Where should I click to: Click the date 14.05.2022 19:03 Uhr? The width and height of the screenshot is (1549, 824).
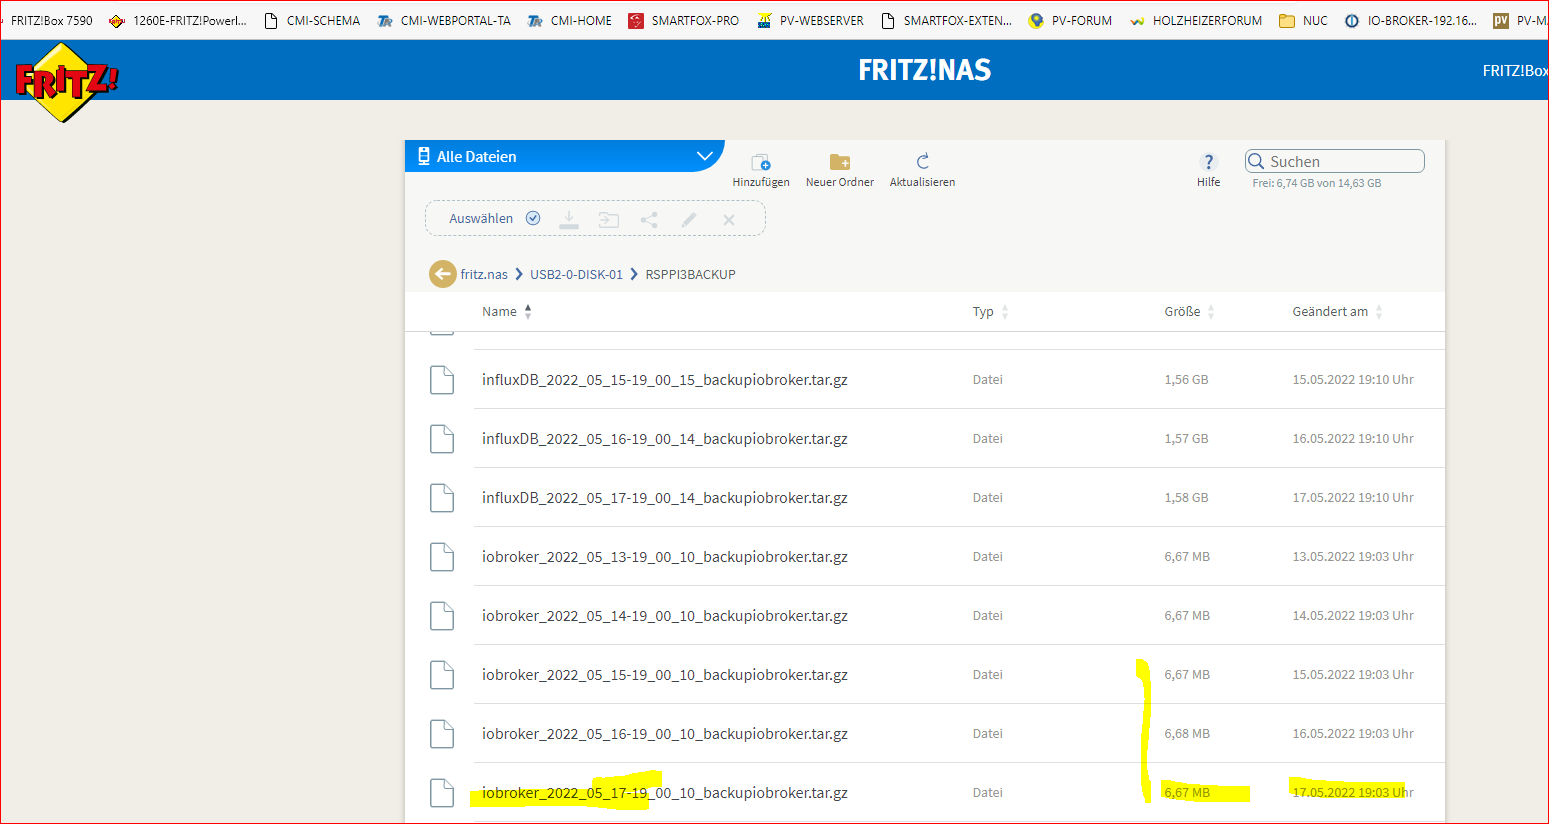tap(1353, 616)
